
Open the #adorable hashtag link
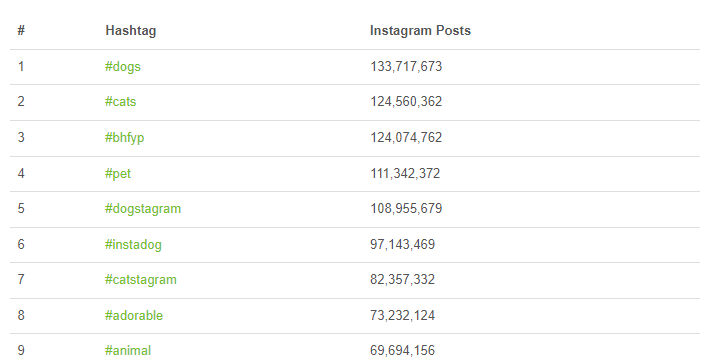134,315
